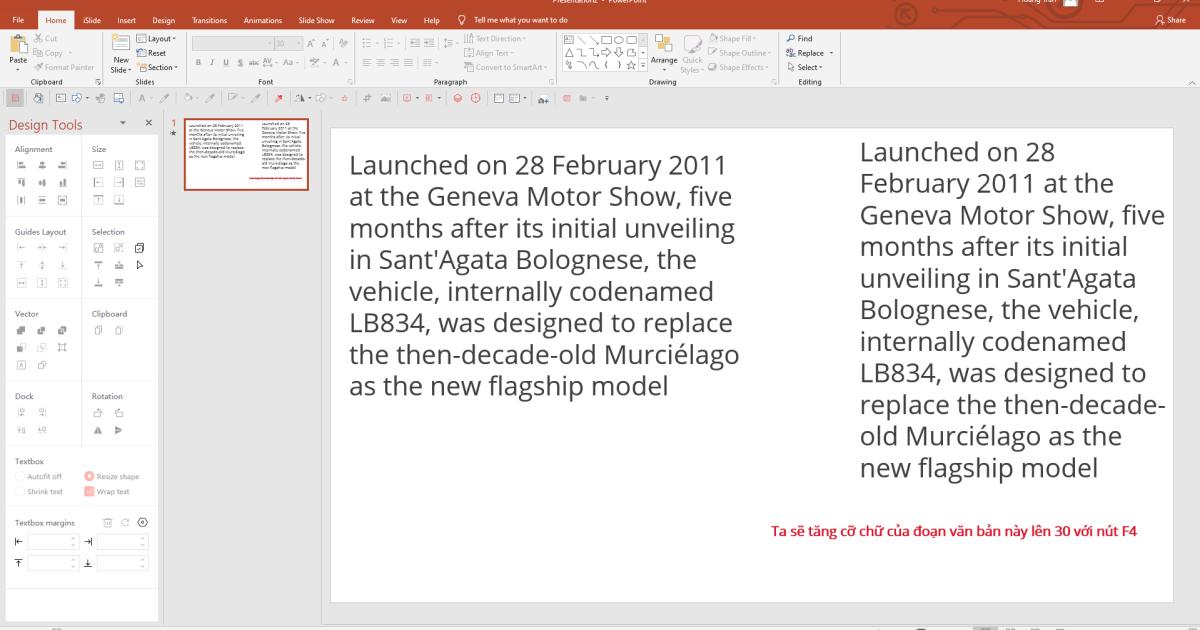Open the Arrange tool in Drawing group

[x=664, y=50]
